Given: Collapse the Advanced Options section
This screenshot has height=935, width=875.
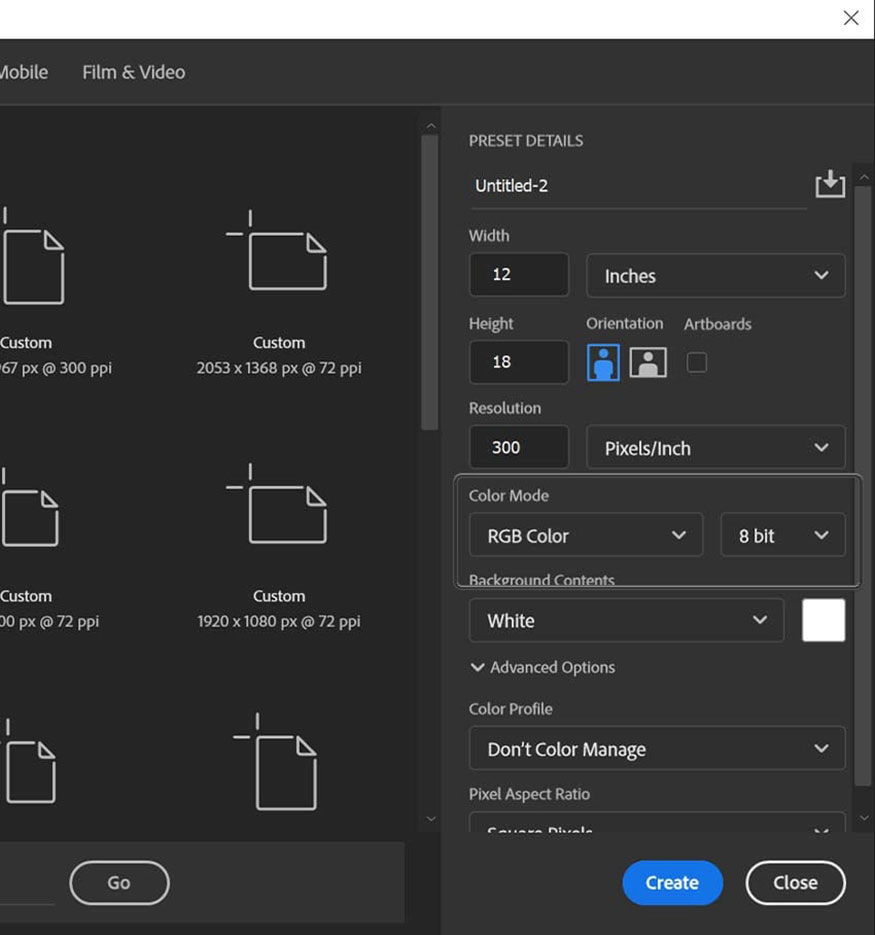Looking at the screenshot, I should [542, 667].
